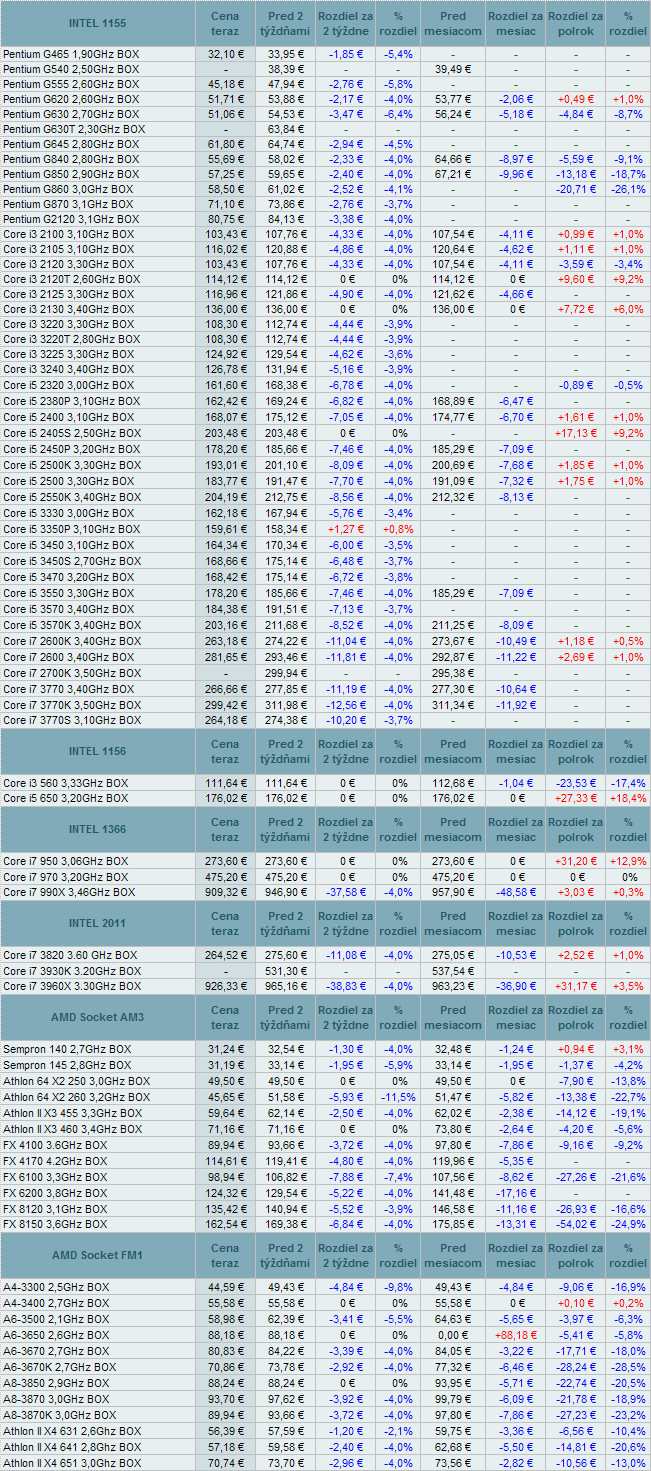Select Athlon II X3 460 3,4GHz BOX
Viewport: 651px width, 1471px height.
click(71, 1129)
